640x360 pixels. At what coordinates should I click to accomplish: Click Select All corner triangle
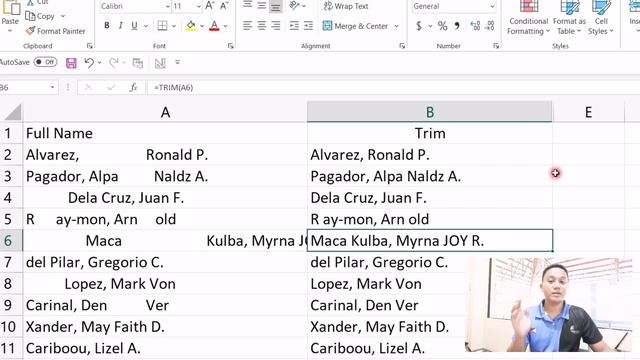point(12,112)
